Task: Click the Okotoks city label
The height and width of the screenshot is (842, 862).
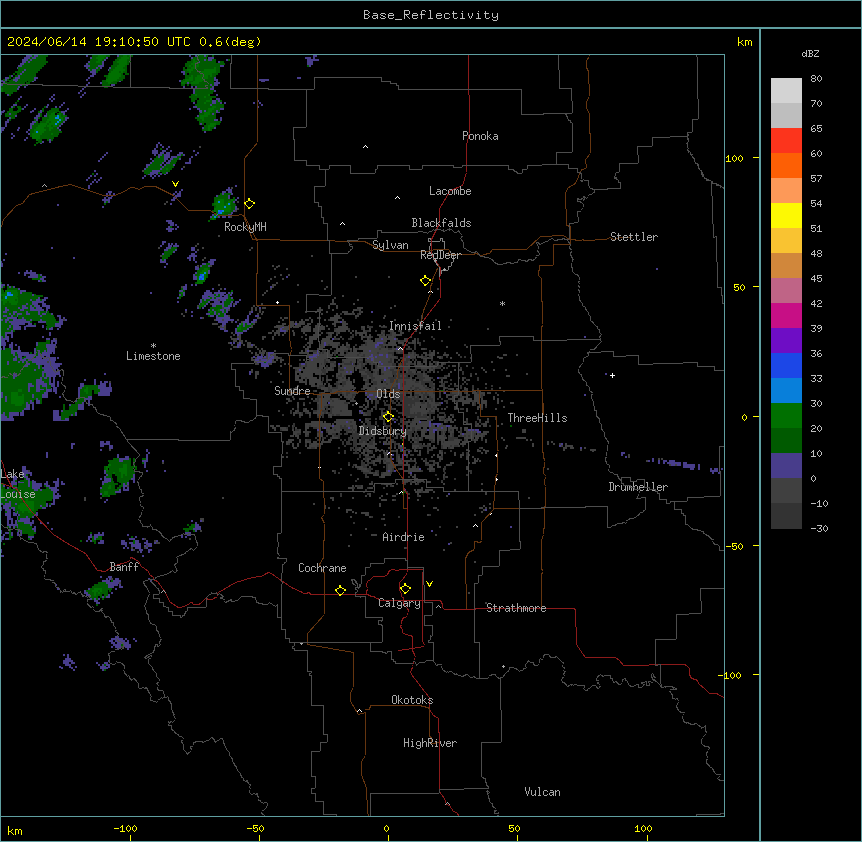Action: pos(412,700)
